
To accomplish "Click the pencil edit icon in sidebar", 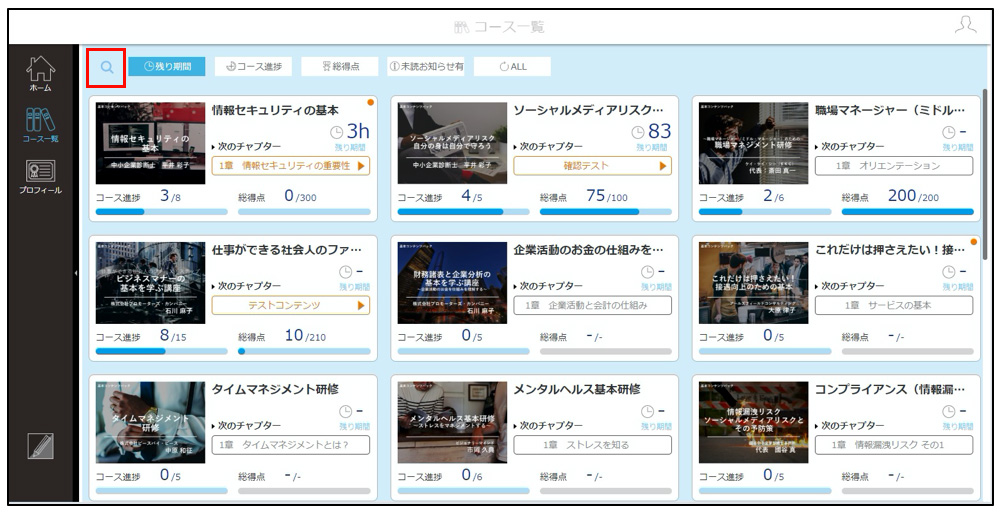I will pyautogui.click(x=40, y=446).
